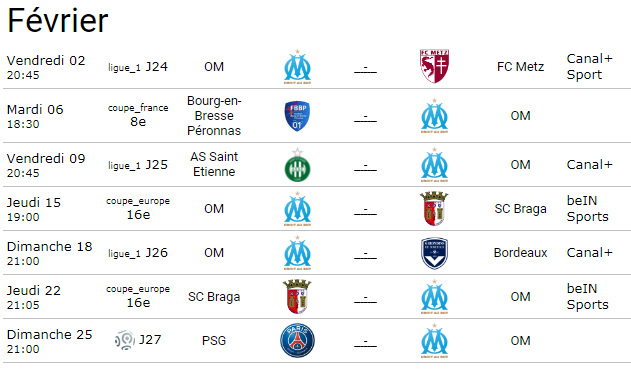Screen dimensions: 631x373
Task: Click the PSG club logo
Action: [x=297, y=340]
